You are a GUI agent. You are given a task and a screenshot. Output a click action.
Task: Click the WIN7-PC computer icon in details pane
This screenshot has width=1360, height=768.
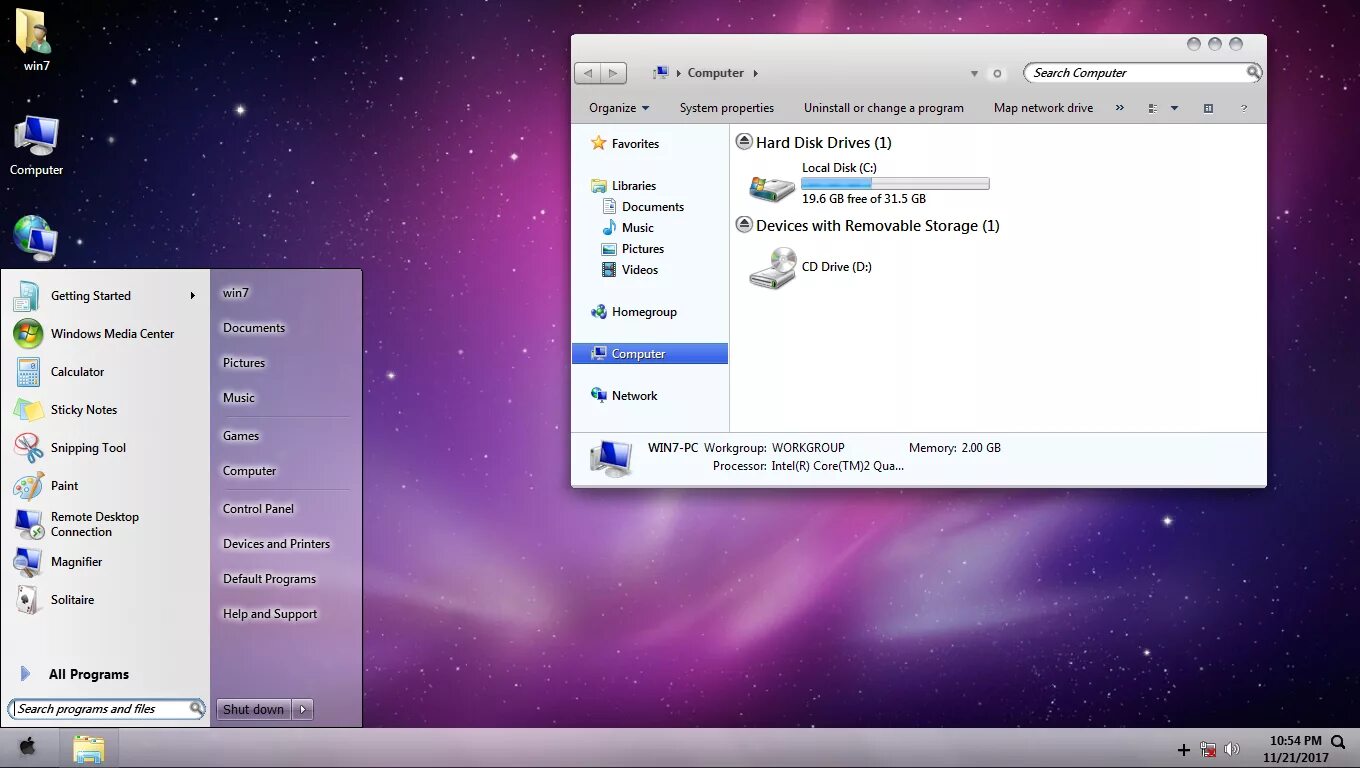tap(611, 459)
